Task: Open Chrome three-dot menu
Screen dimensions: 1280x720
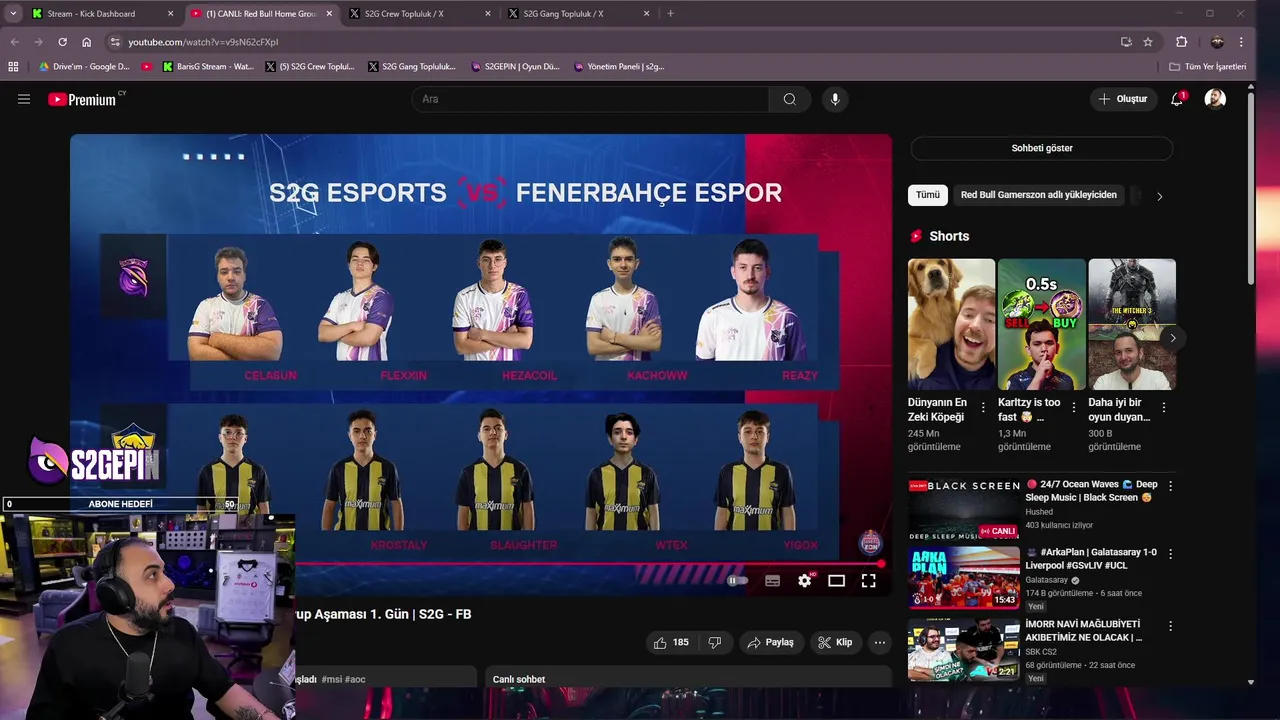Action: tap(1241, 42)
